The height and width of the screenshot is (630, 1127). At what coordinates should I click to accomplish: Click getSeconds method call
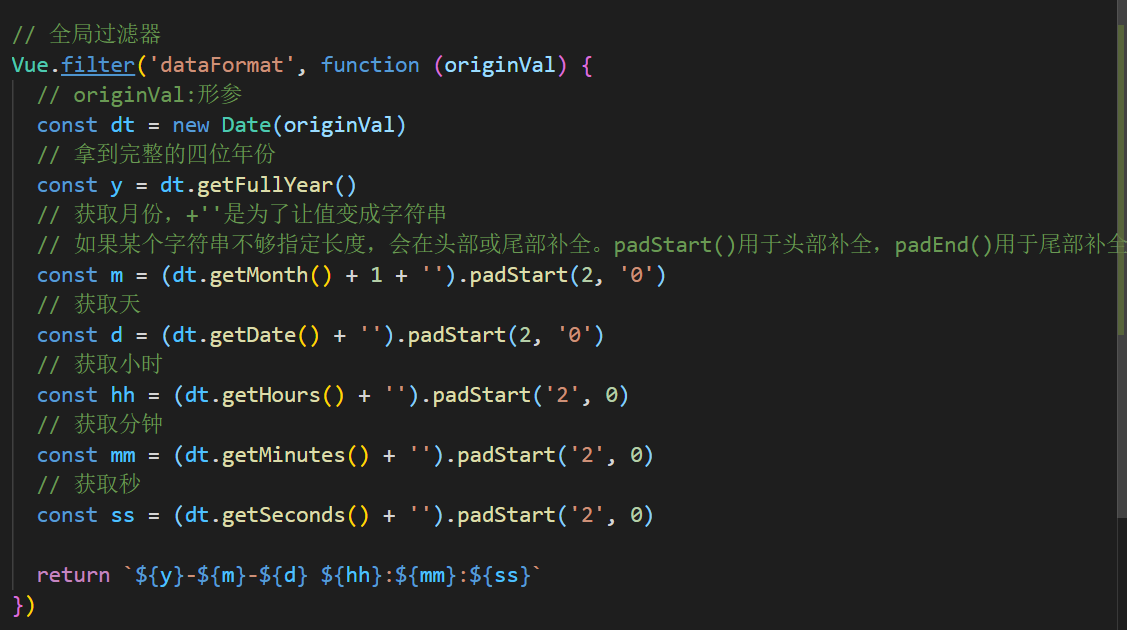[x=283, y=515]
